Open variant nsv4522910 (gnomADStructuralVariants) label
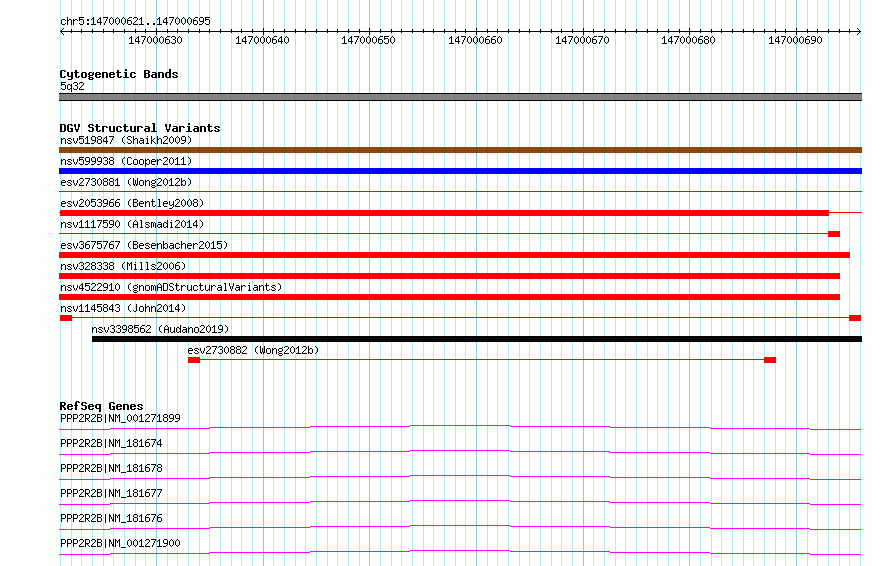The width and height of the screenshot is (890, 566). 171,287
